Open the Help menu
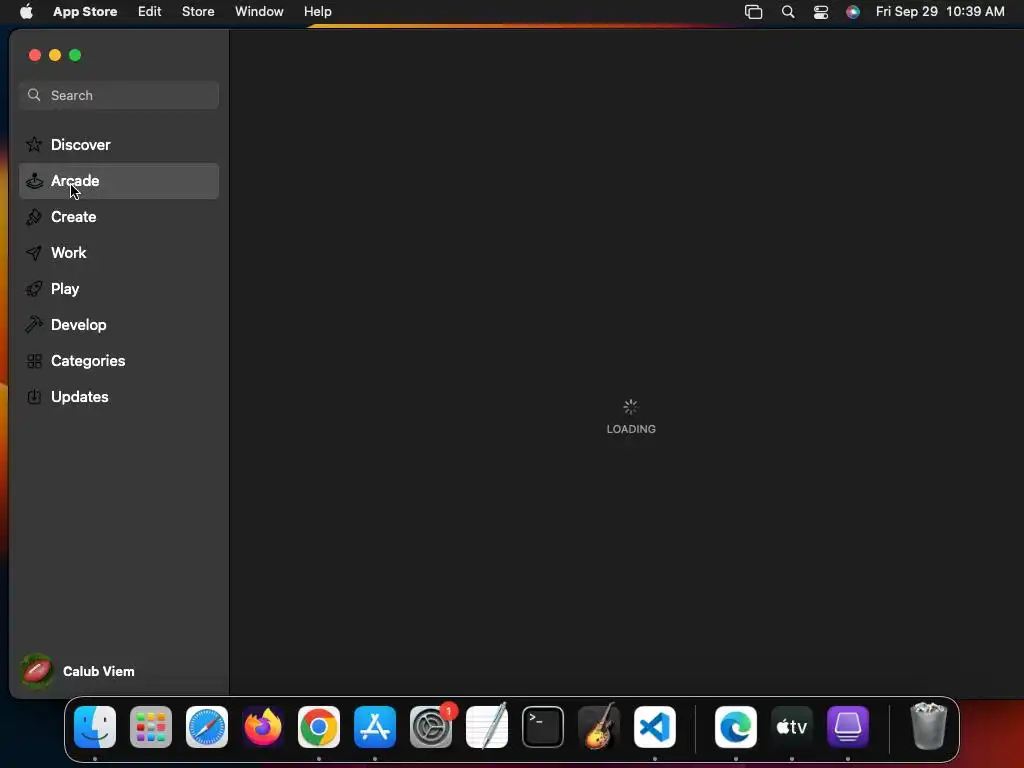 (317, 12)
